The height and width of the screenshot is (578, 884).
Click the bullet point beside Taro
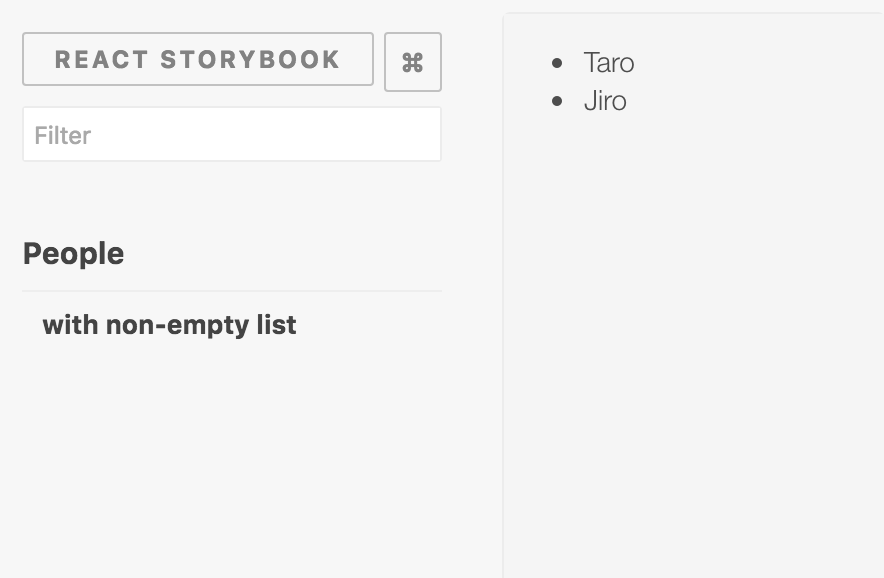[557, 63]
